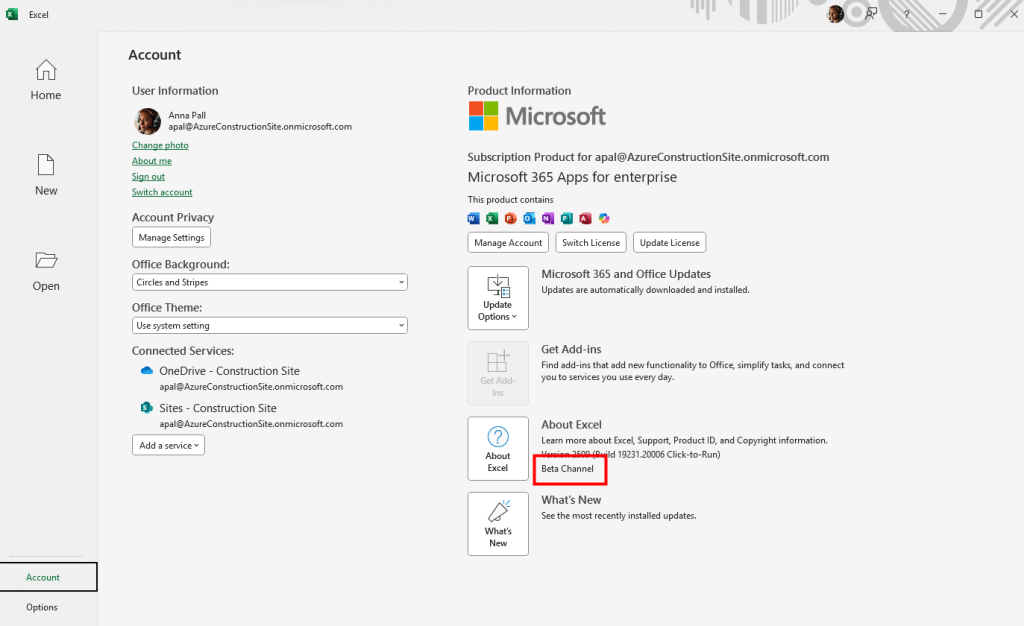The width and height of the screenshot is (1024, 626).
Task: Click the Switch License button
Action: (591, 242)
